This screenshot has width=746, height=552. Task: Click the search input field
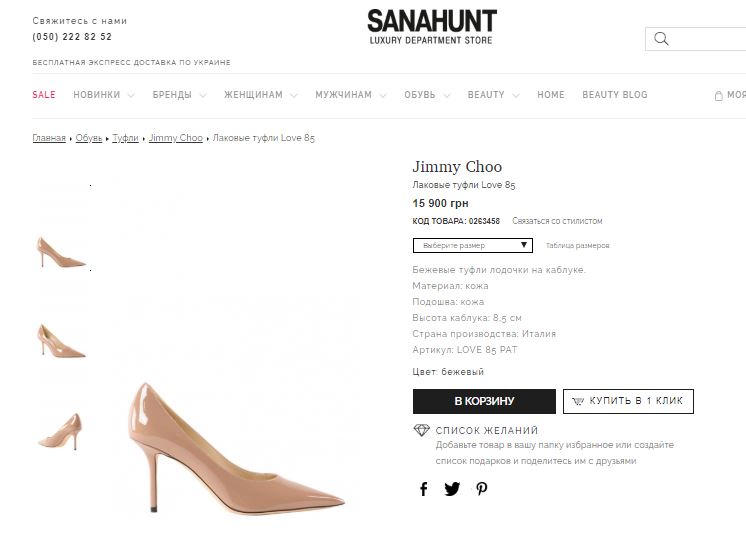click(x=710, y=39)
